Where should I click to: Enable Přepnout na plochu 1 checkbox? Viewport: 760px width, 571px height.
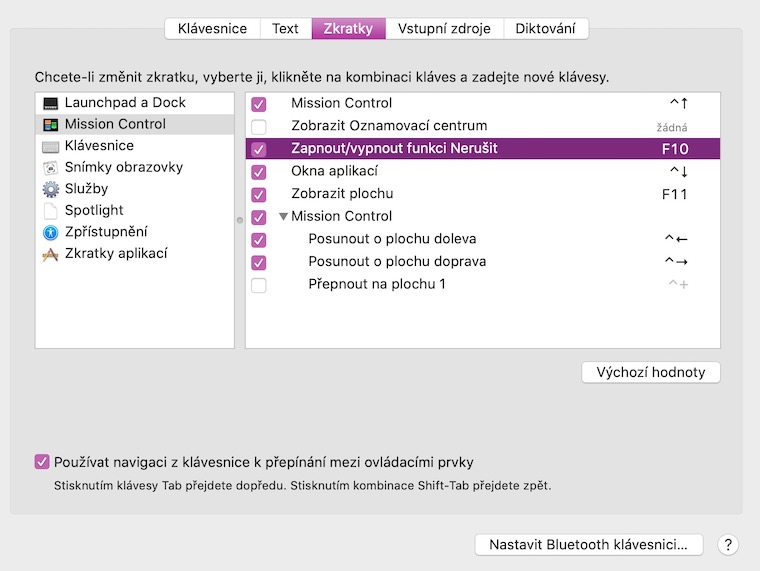tap(259, 285)
